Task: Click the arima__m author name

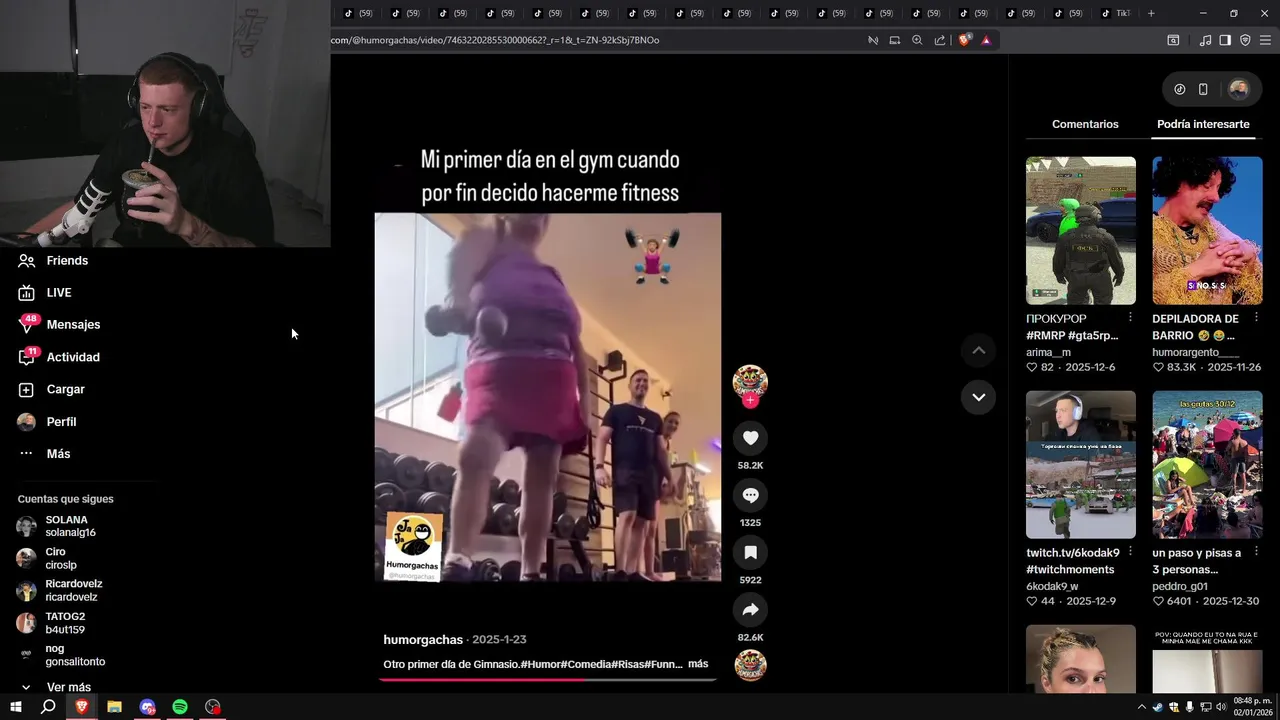Action: (1048, 352)
